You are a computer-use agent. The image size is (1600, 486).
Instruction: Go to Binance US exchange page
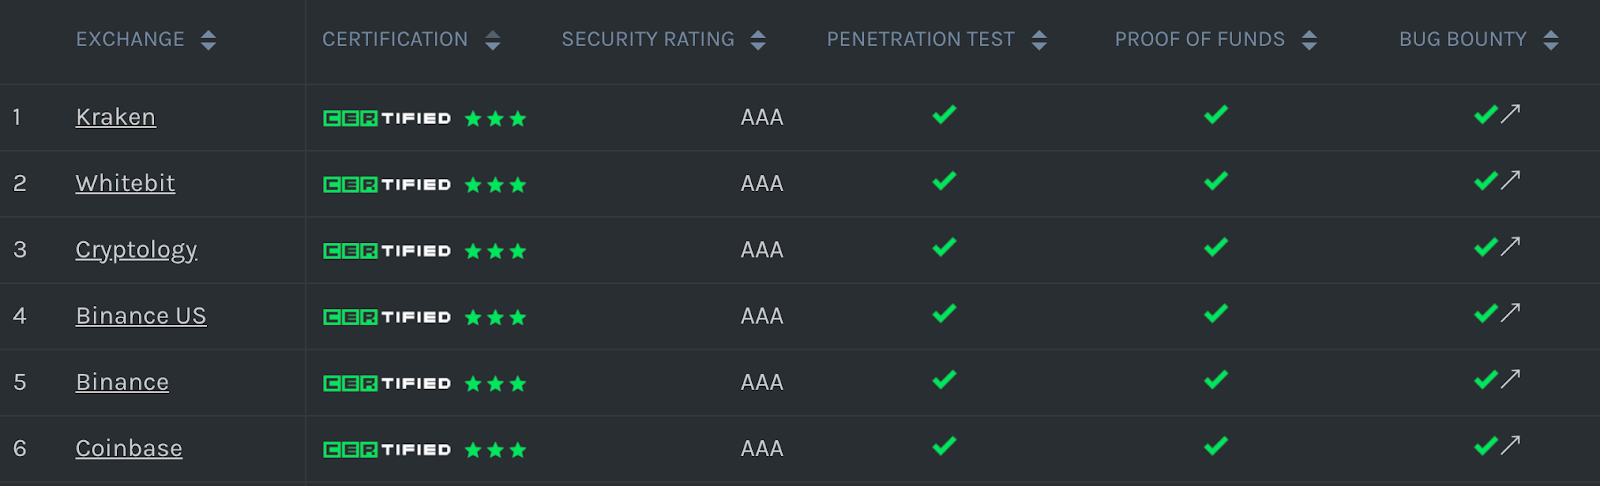tap(141, 316)
